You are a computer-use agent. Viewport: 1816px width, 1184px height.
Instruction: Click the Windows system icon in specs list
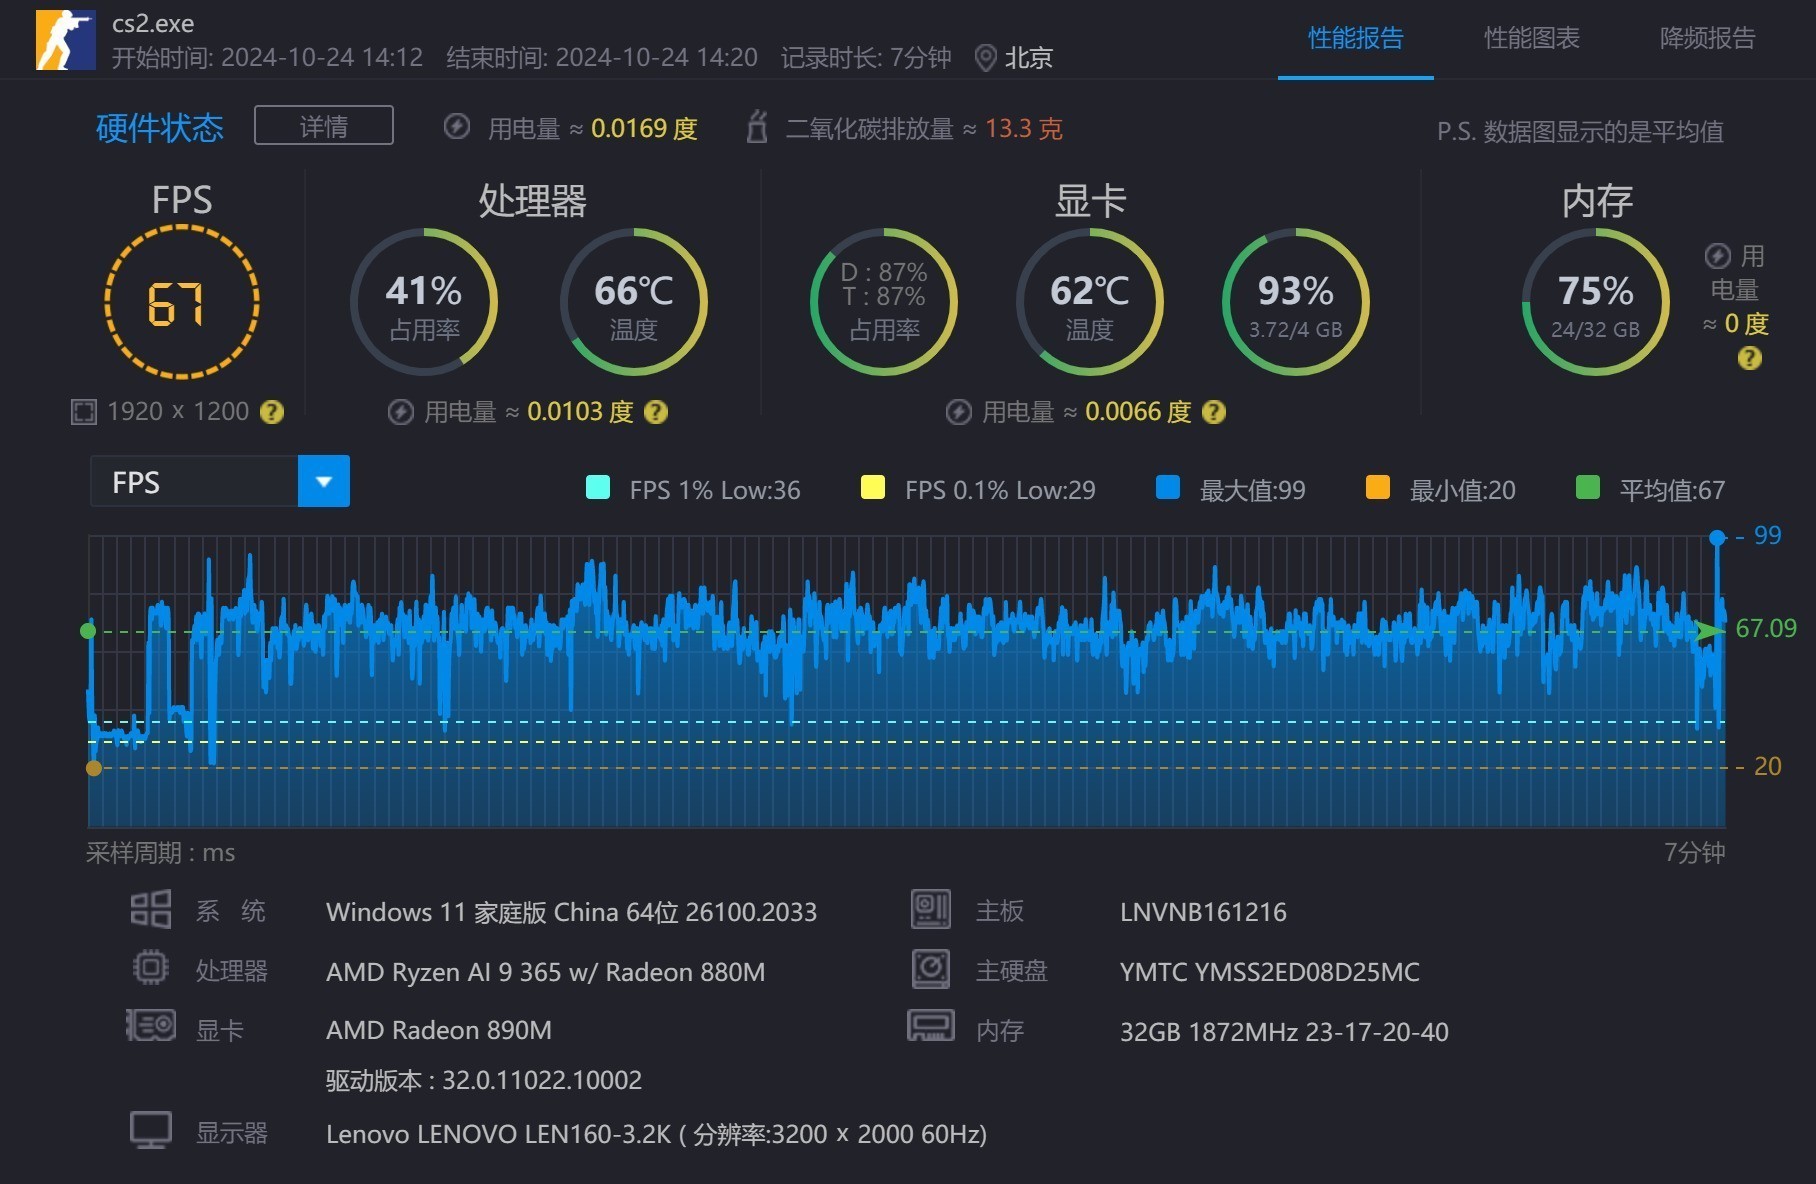coord(151,910)
